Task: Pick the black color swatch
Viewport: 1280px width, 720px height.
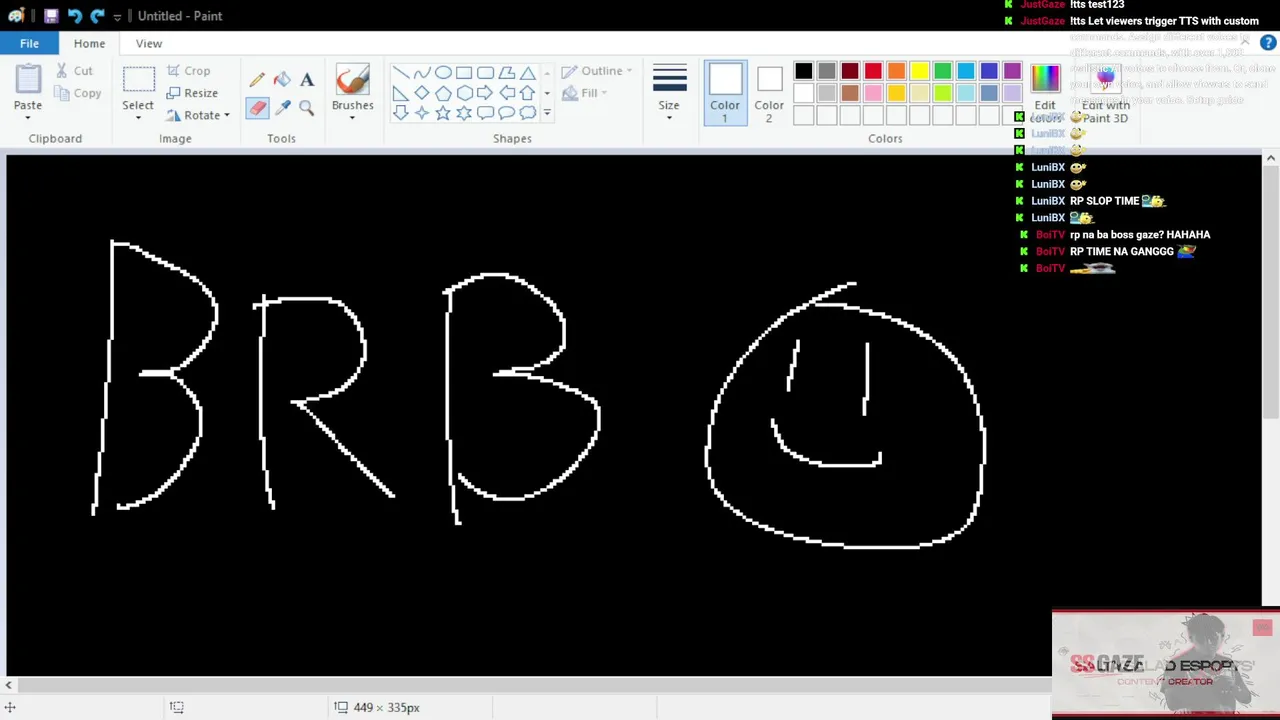Action: (x=803, y=71)
